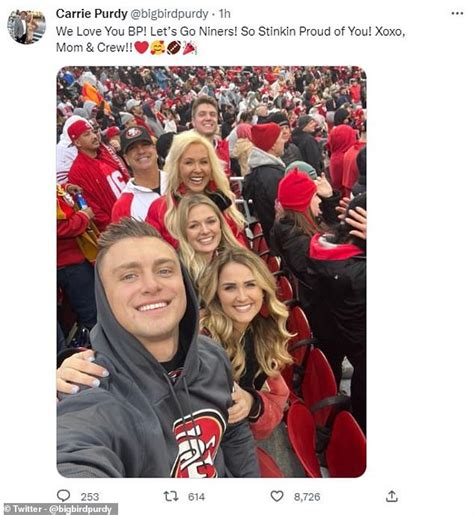Open the @bigbirdpurdy handle link
The height and width of the screenshot is (515, 474).
tap(169, 14)
